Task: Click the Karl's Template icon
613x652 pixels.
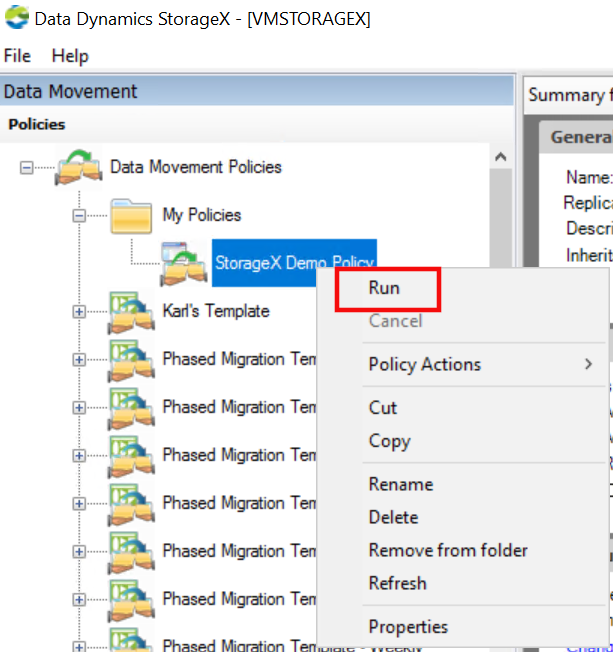Action: point(131,312)
